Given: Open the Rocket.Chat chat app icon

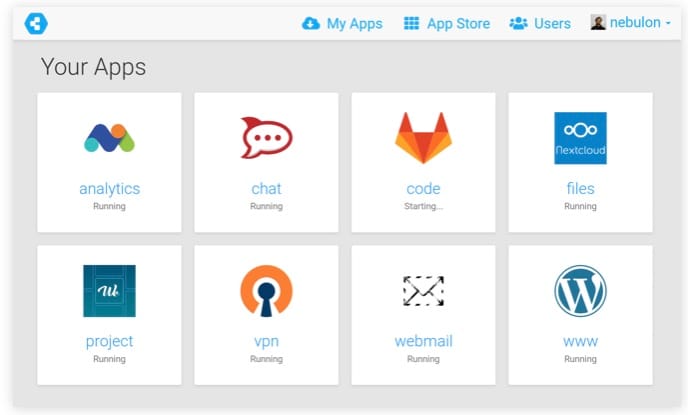Looking at the screenshot, I should pyautogui.click(x=266, y=138).
